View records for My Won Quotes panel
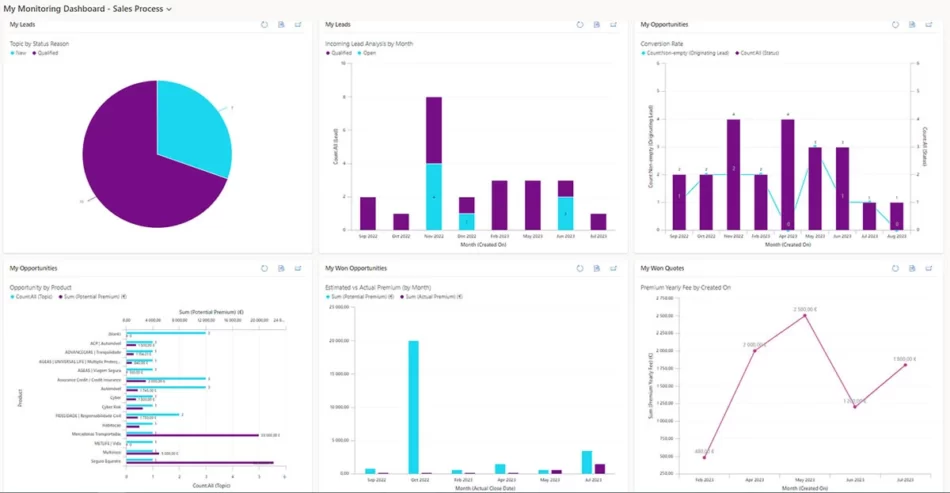The width and height of the screenshot is (950, 493). pos(911,268)
